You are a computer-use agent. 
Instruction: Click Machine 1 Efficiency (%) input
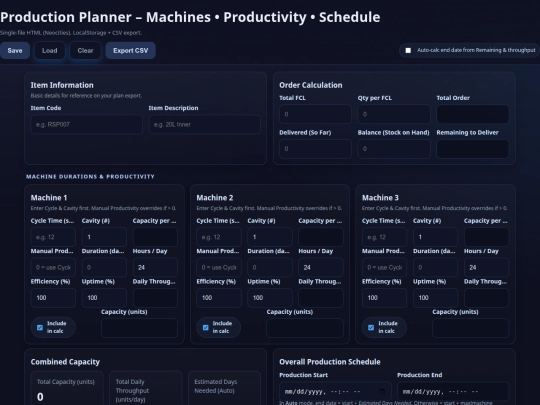coord(53,298)
